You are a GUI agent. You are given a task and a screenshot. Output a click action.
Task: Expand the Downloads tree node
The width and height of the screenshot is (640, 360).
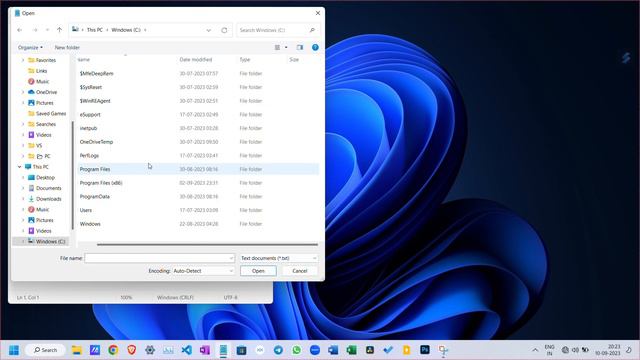tap(23, 199)
